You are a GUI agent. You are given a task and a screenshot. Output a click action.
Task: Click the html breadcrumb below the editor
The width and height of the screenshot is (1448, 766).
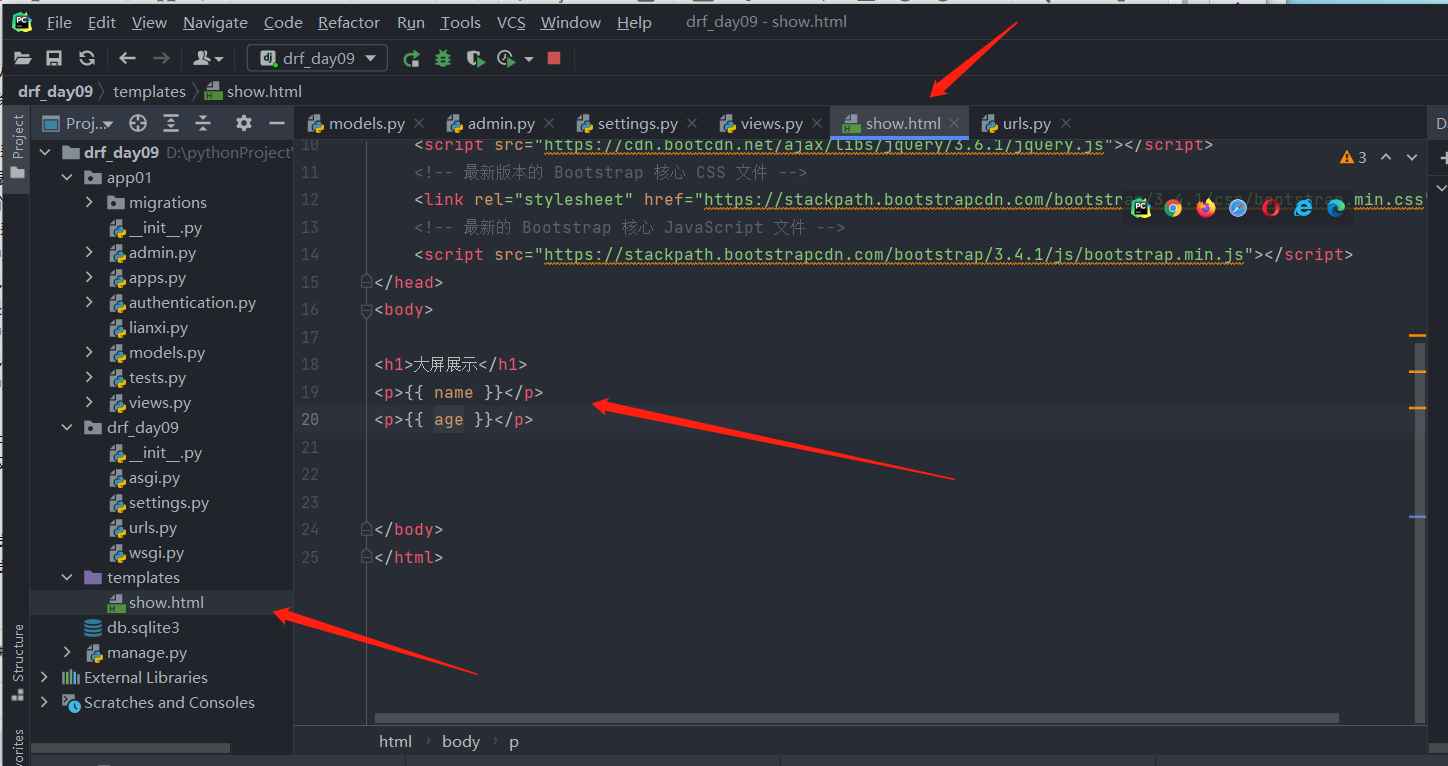point(395,742)
